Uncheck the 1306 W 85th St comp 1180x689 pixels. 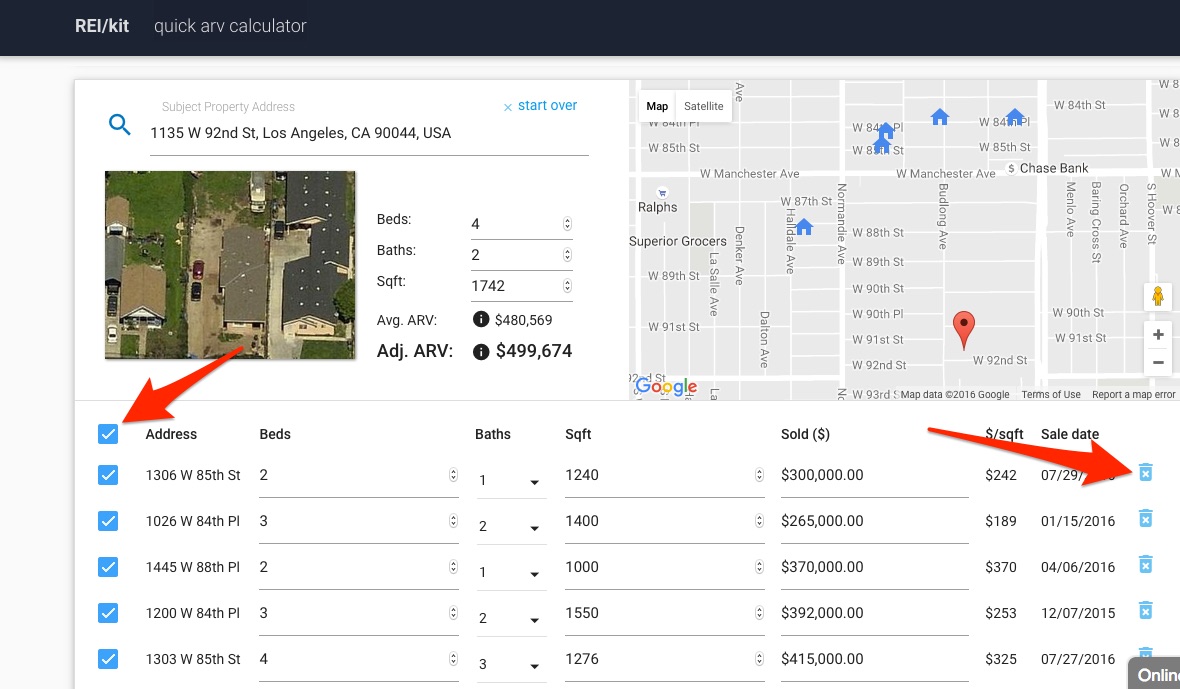point(108,475)
